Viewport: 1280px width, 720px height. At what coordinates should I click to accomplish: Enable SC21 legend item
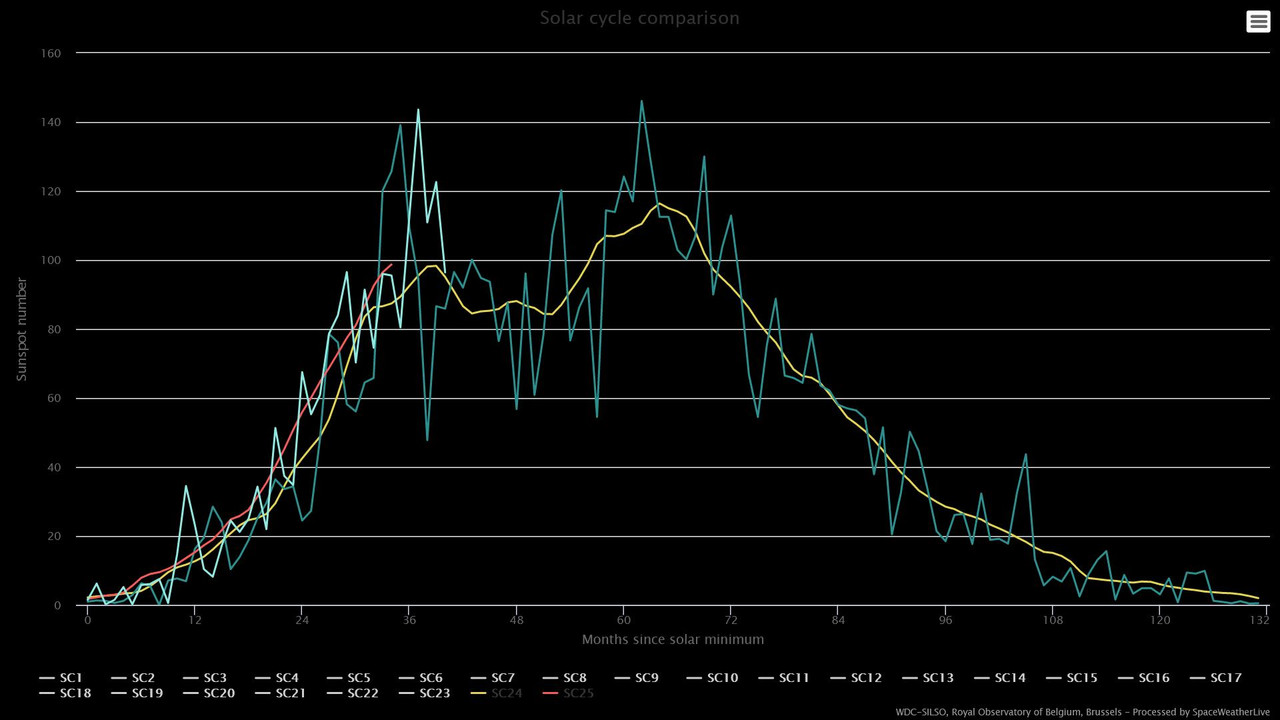[x=280, y=693]
